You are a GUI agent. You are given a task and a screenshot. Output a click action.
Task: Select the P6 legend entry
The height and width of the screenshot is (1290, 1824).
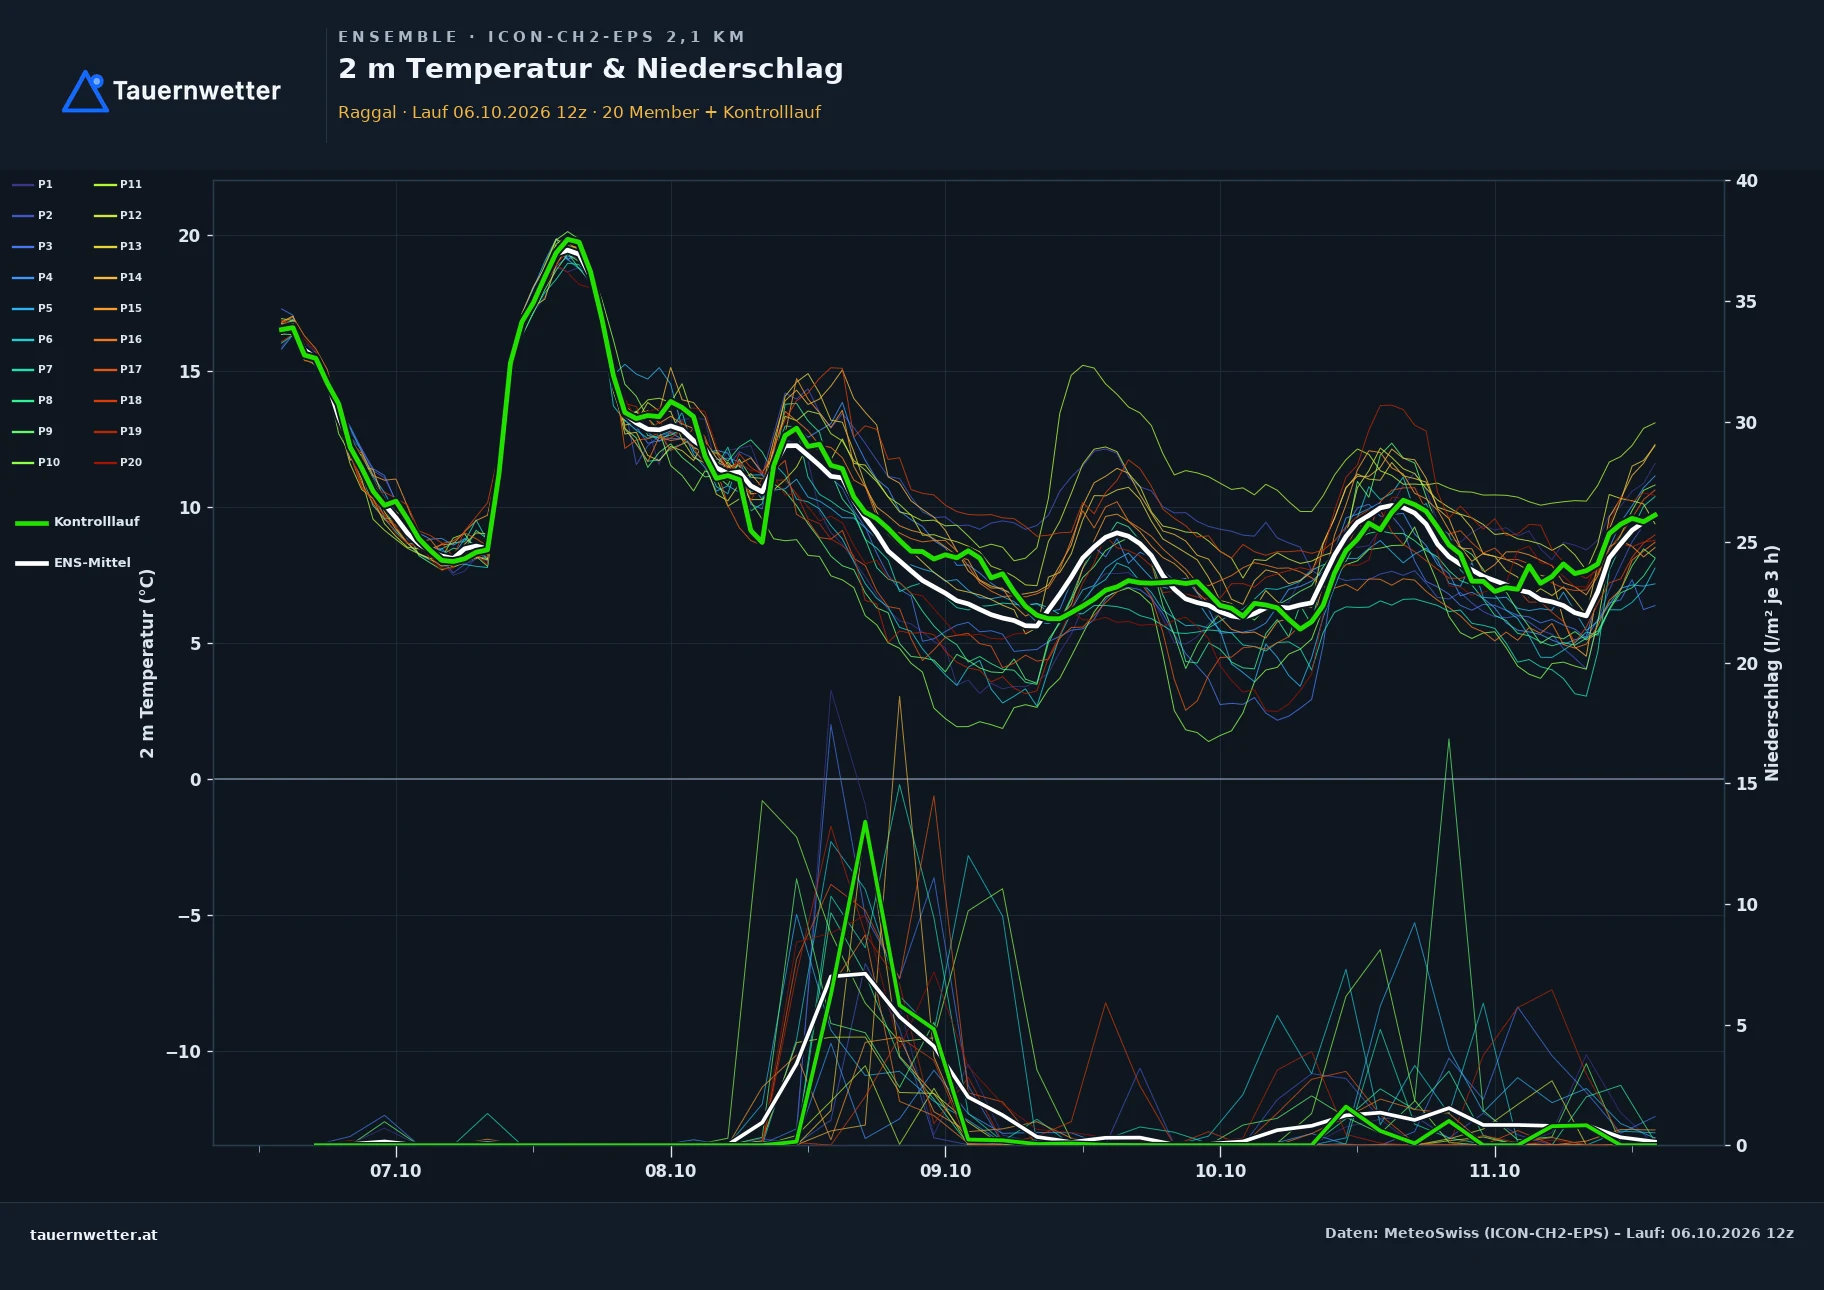[33, 339]
